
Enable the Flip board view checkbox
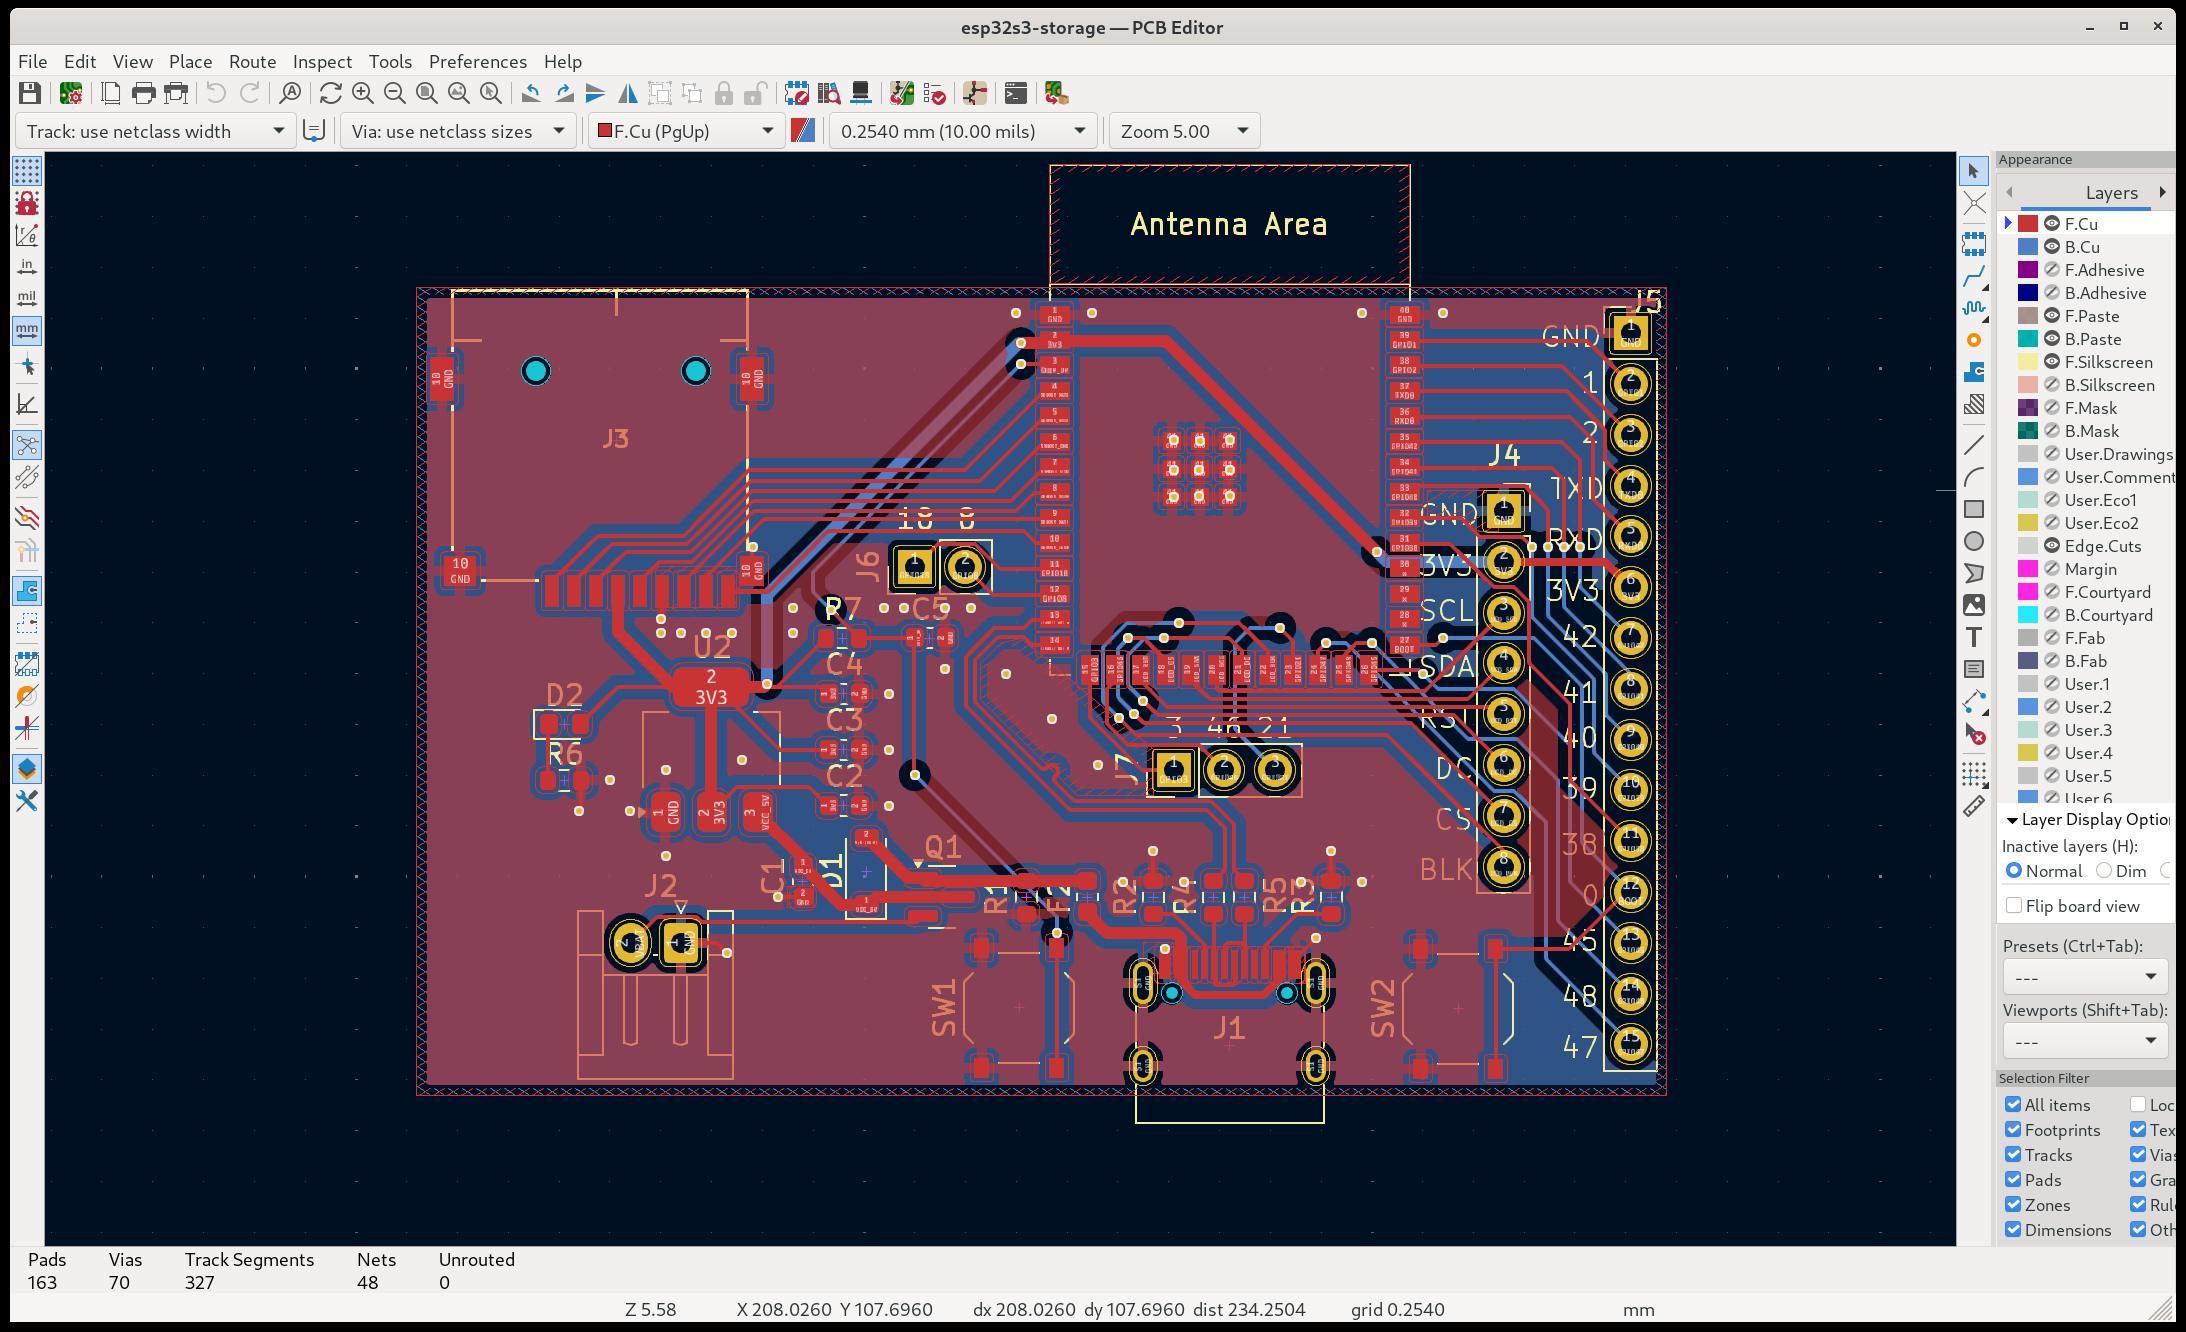[2014, 906]
